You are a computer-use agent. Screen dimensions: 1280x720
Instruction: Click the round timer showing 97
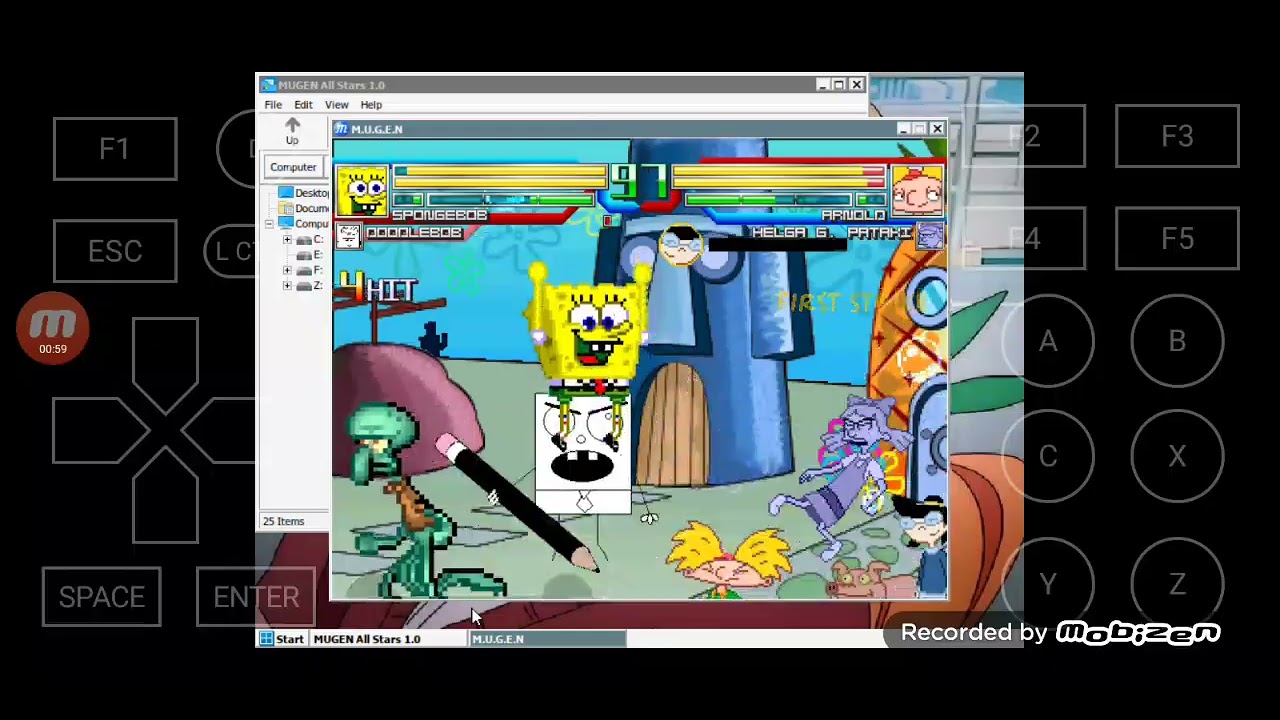639,183
